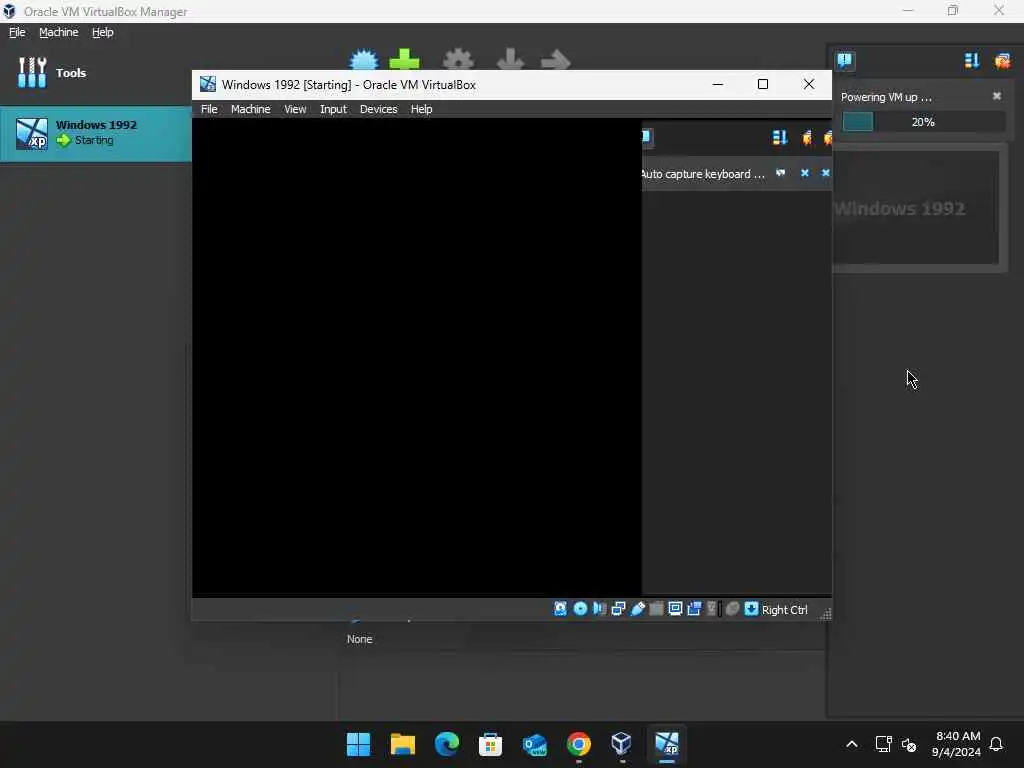Open the Help menu in the VM window
This screenshot has width=1024, height=768.
pyautogui.click(x=421, y=109)
